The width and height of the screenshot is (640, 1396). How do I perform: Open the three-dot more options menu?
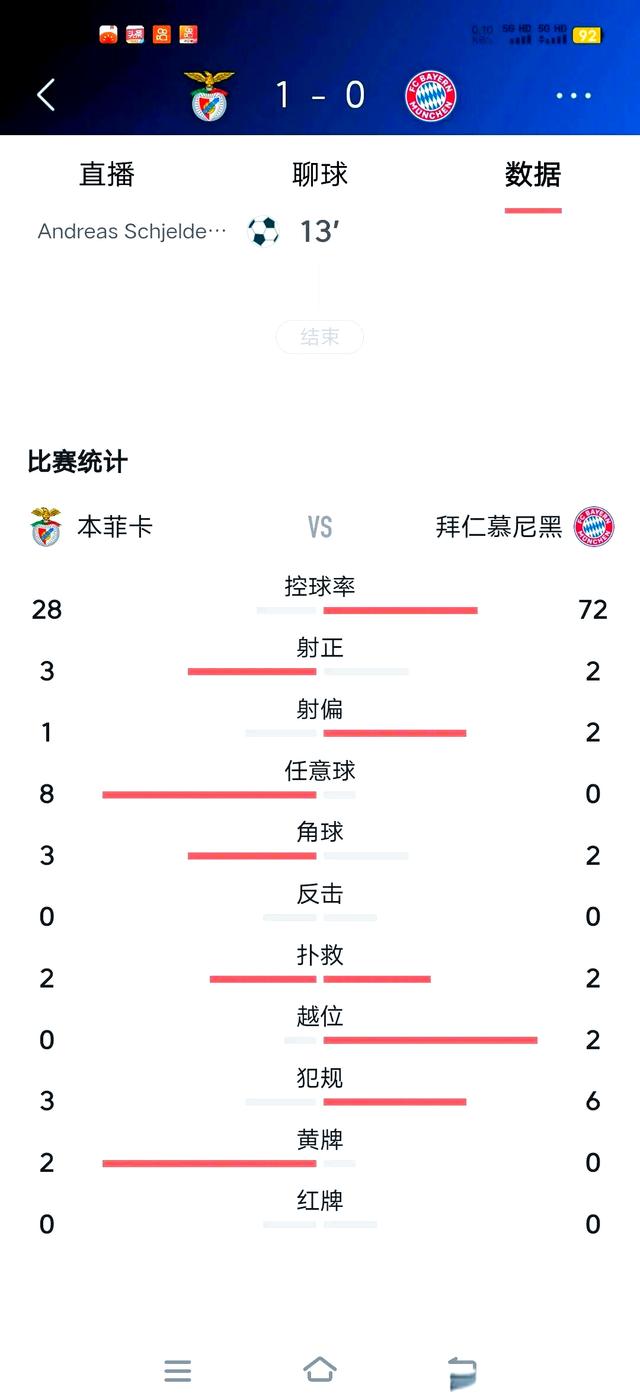(x=573, y=95)
